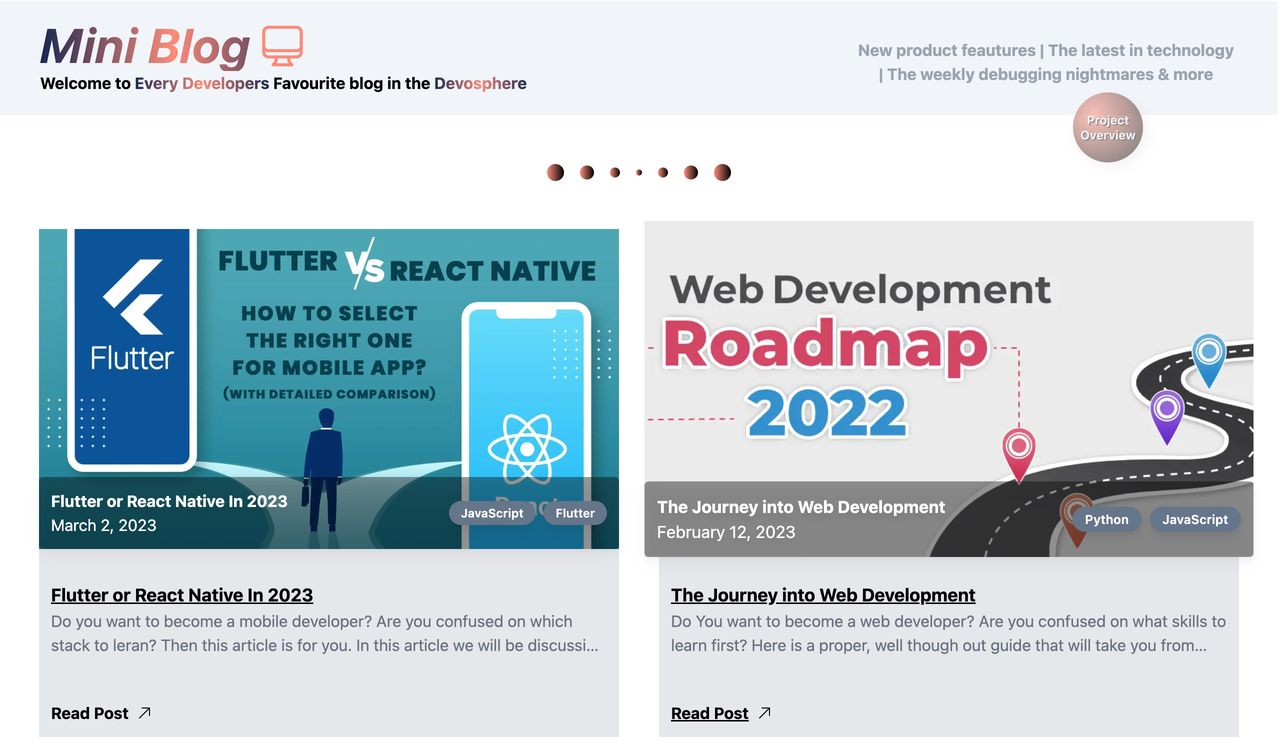Open the Web Development Roadmap 2022 thumbnail

pos(949,389)
